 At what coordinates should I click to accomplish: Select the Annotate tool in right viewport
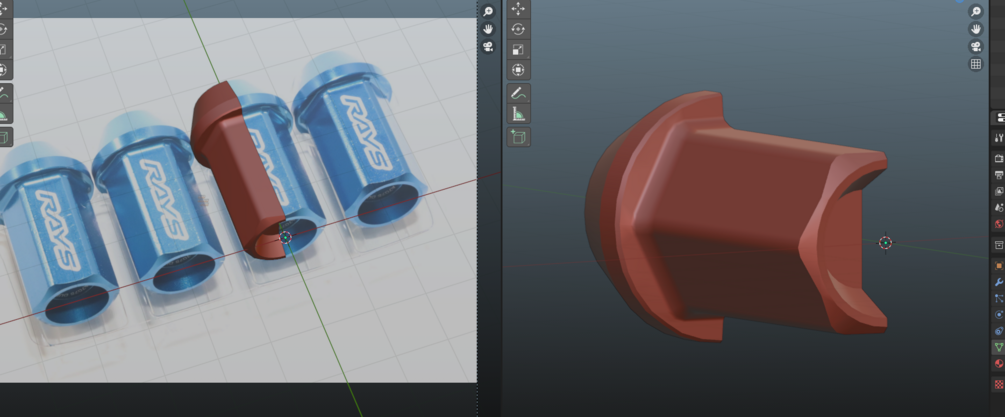[x=519, y=94]
